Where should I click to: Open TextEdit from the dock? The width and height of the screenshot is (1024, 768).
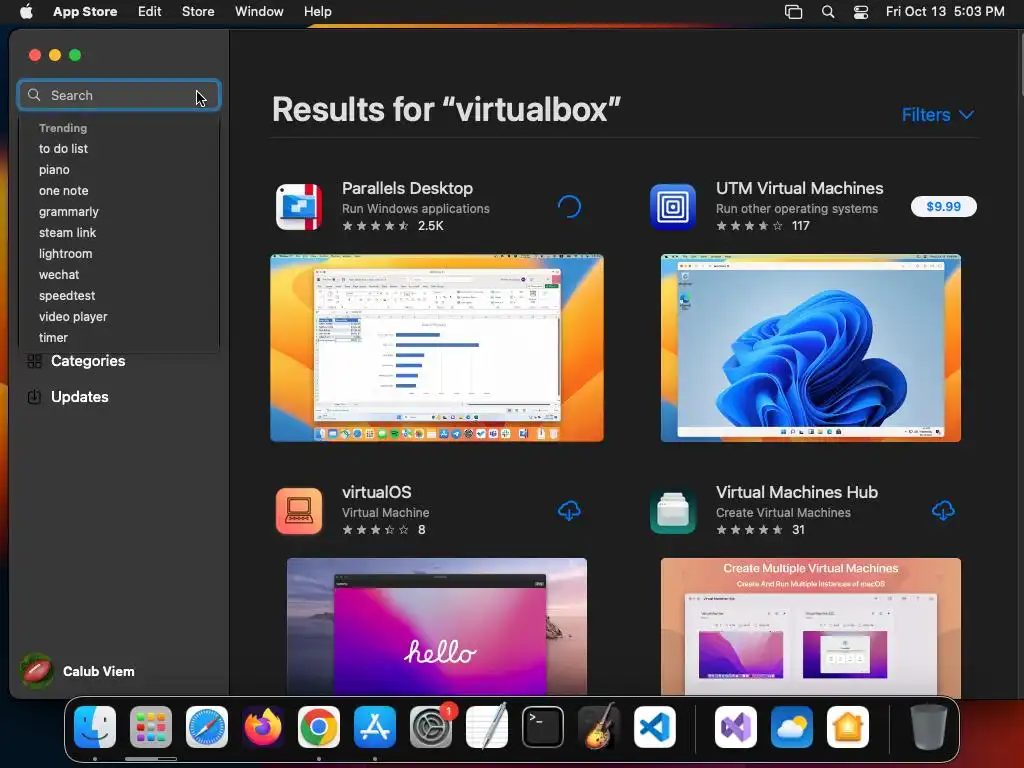[487, 727]
